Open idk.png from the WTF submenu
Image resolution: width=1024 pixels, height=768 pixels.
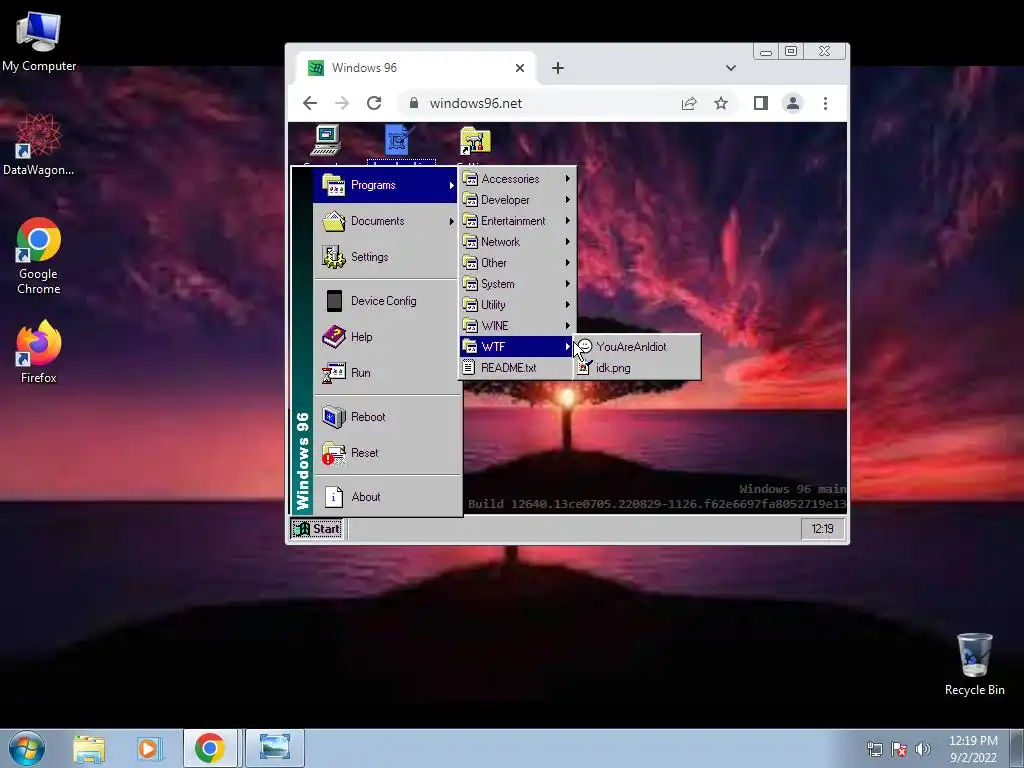[x=637, y=368]
